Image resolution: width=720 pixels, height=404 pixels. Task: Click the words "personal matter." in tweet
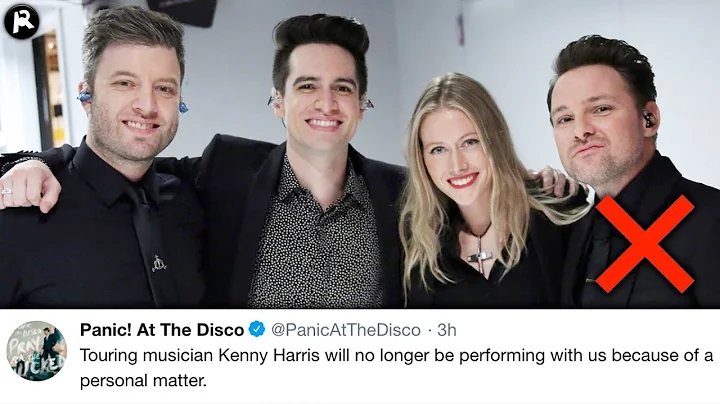[x=143, y=381]
